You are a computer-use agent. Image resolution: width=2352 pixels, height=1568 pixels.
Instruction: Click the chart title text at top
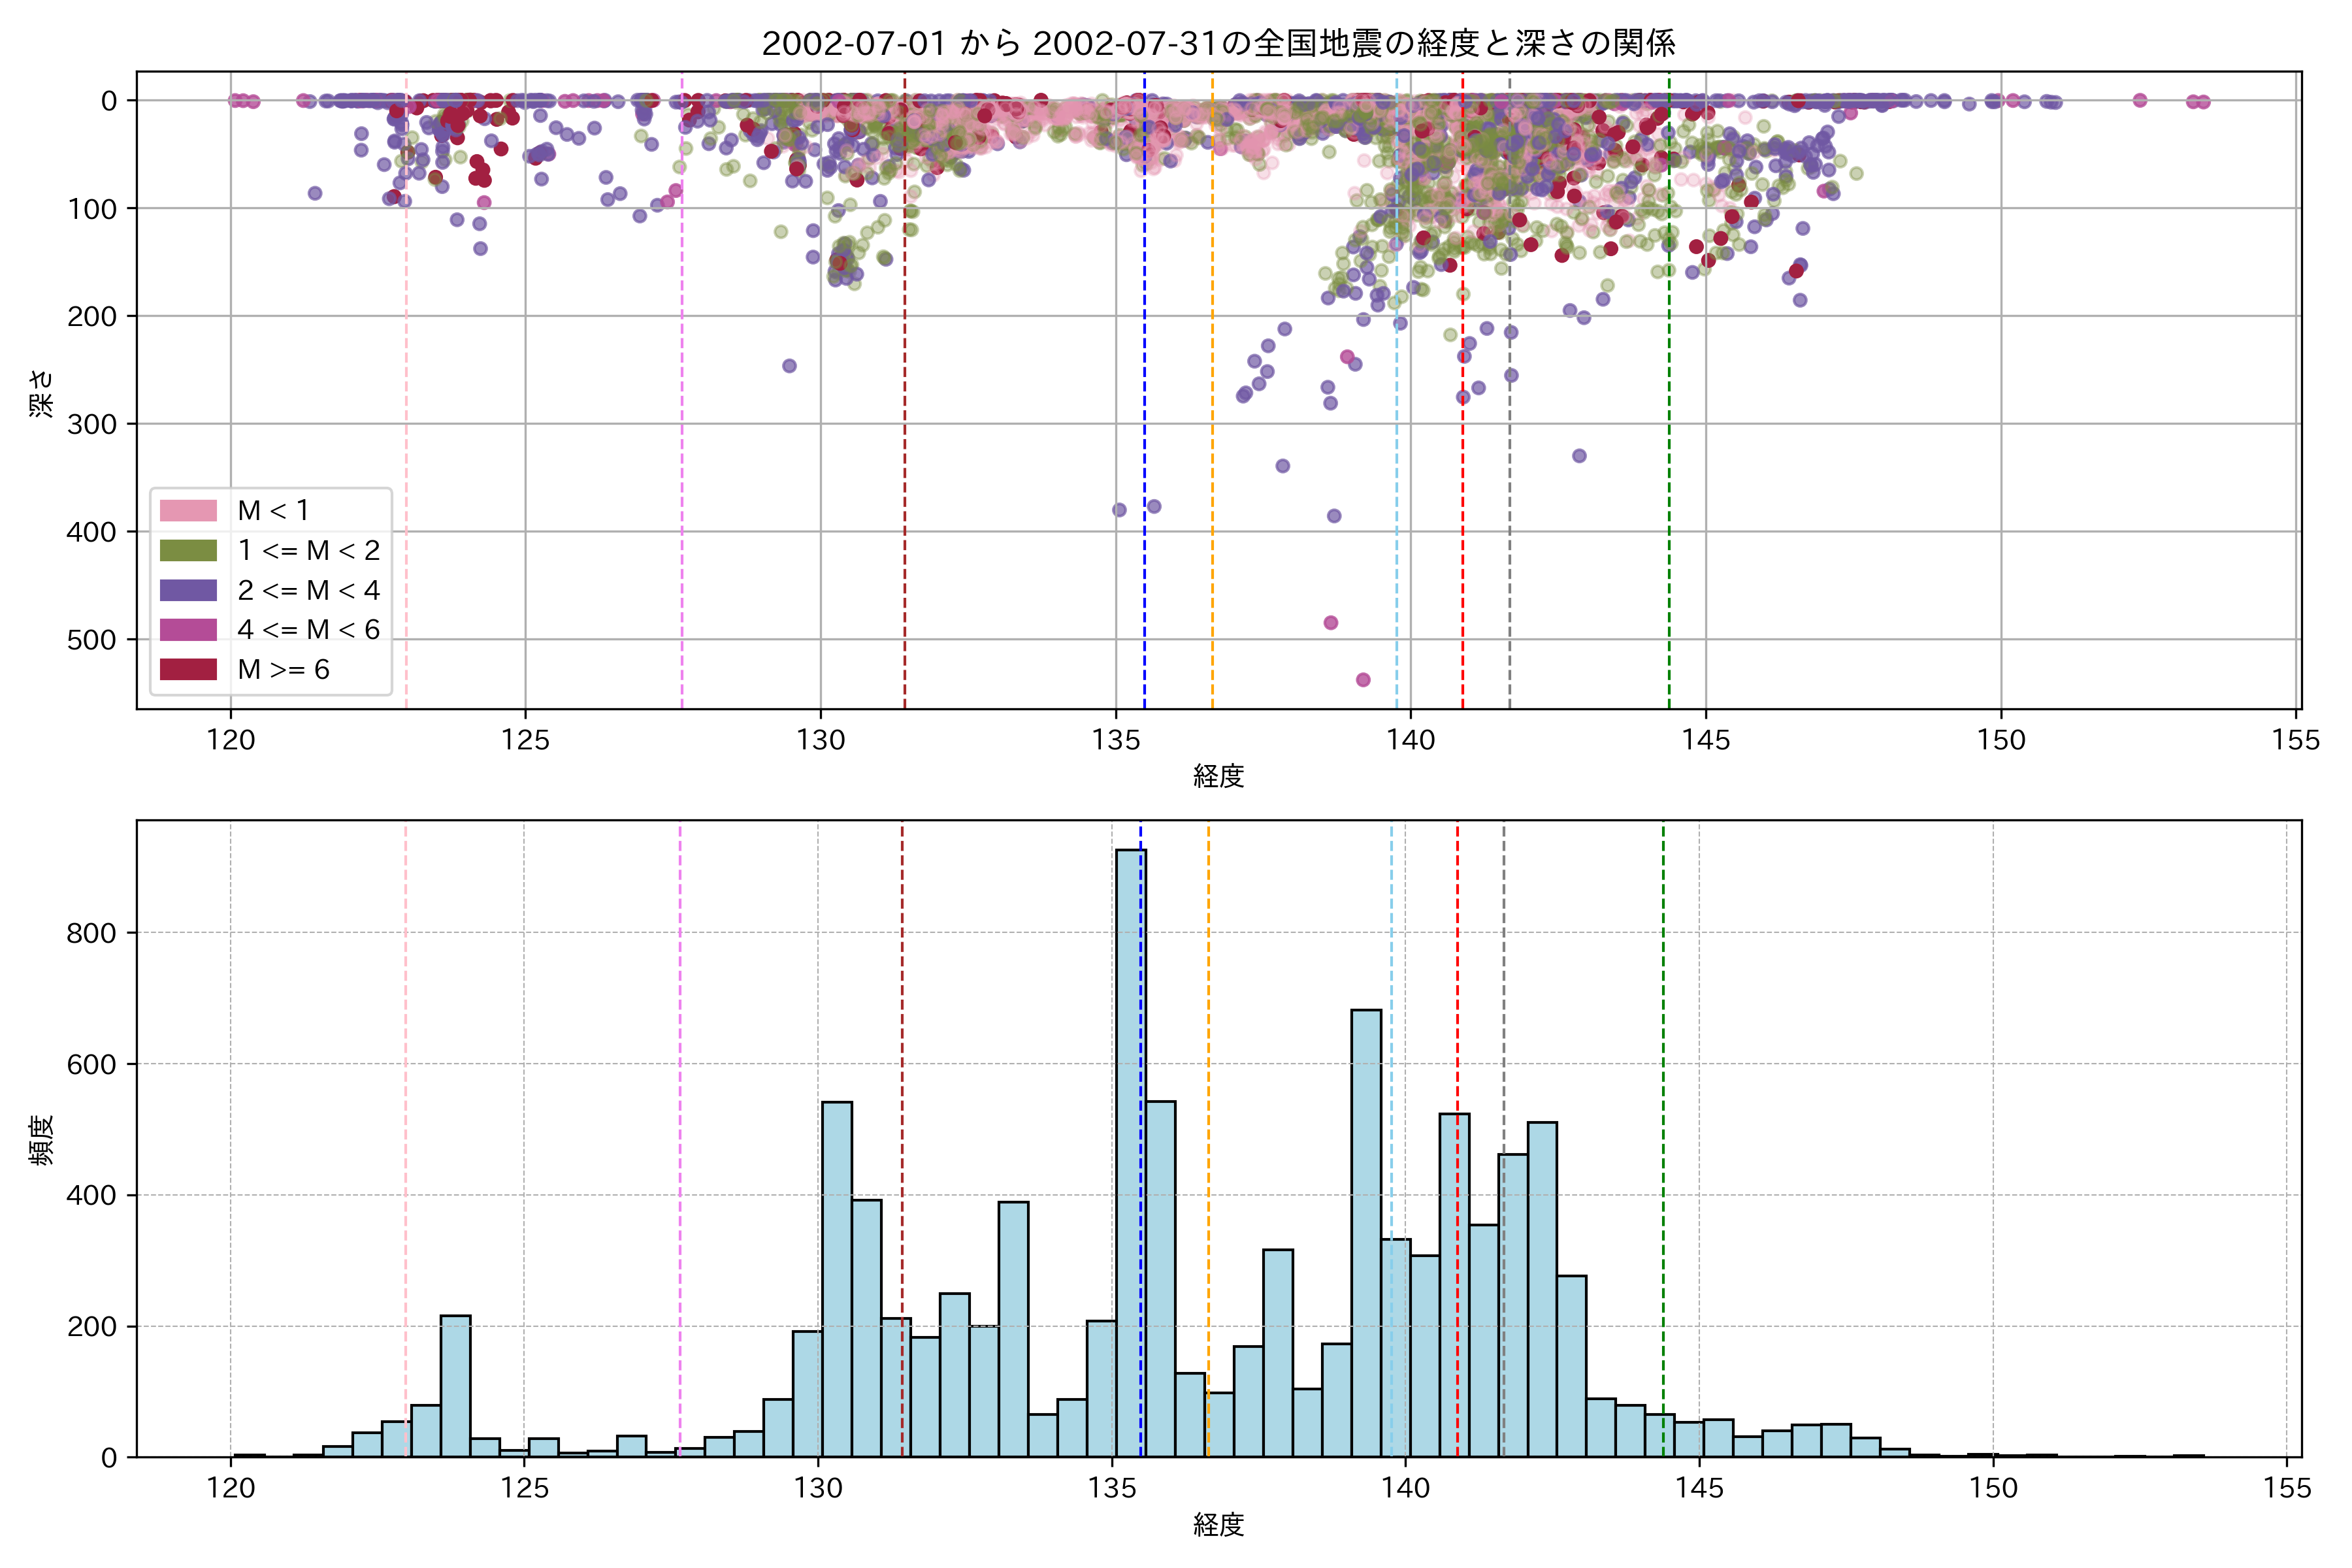[x=1218, y=43]
